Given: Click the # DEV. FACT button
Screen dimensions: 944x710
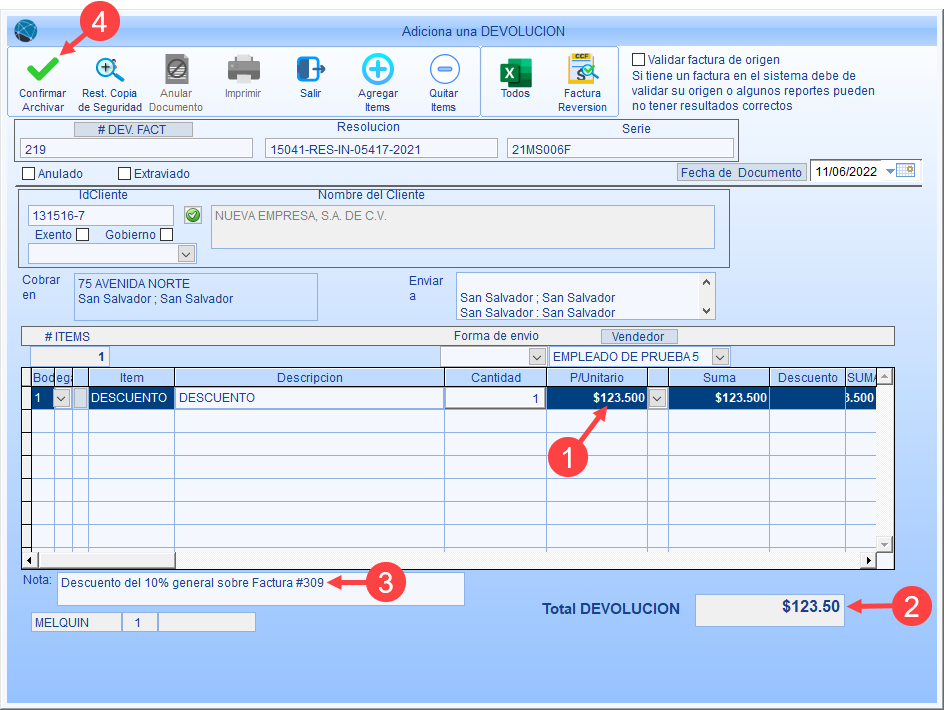Looking at the screenshot, I should tap(133, 129).
